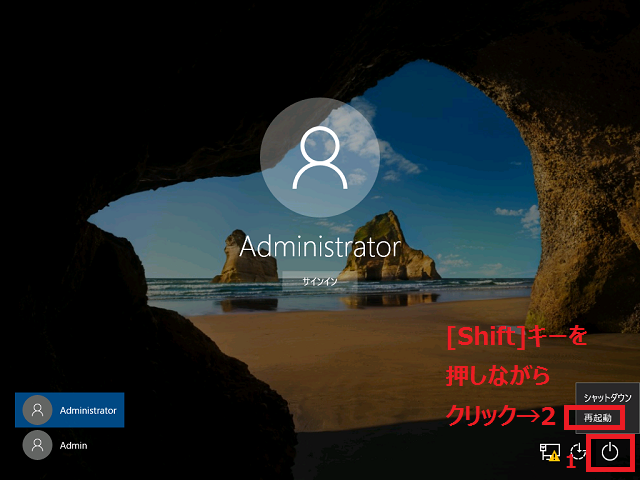Viewport: 640px width, 480px height.
Task: Select the Admin account in user list
Action: (x=69, y=445)
